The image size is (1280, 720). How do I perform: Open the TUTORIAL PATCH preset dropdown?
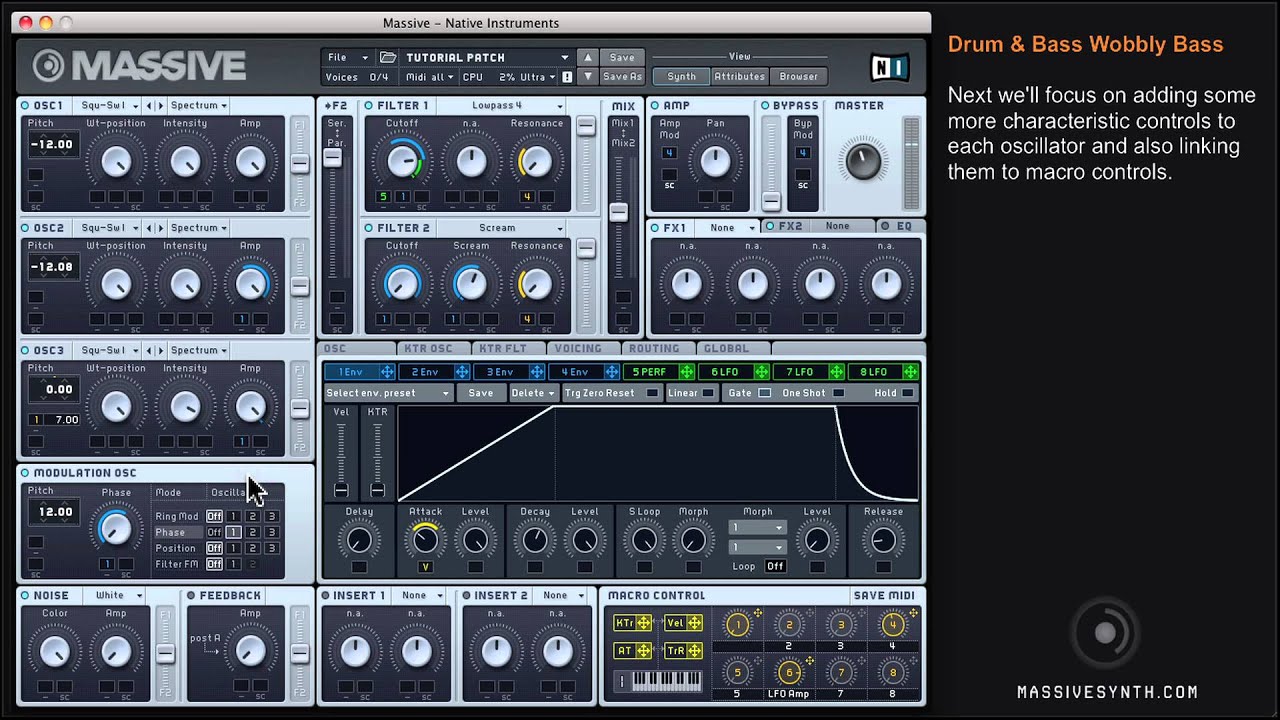(485, 57)
